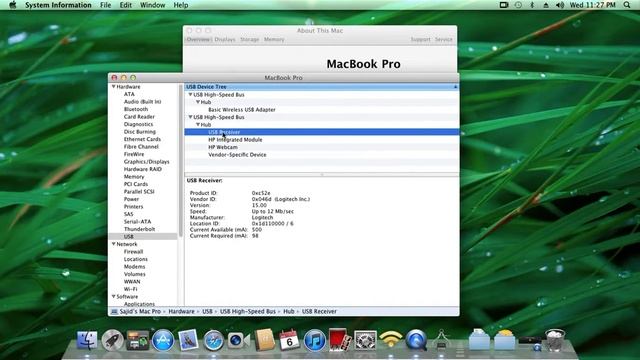
Task: Click USB High-Speed Bus in path bar
Action: click(x=248, y=311)
